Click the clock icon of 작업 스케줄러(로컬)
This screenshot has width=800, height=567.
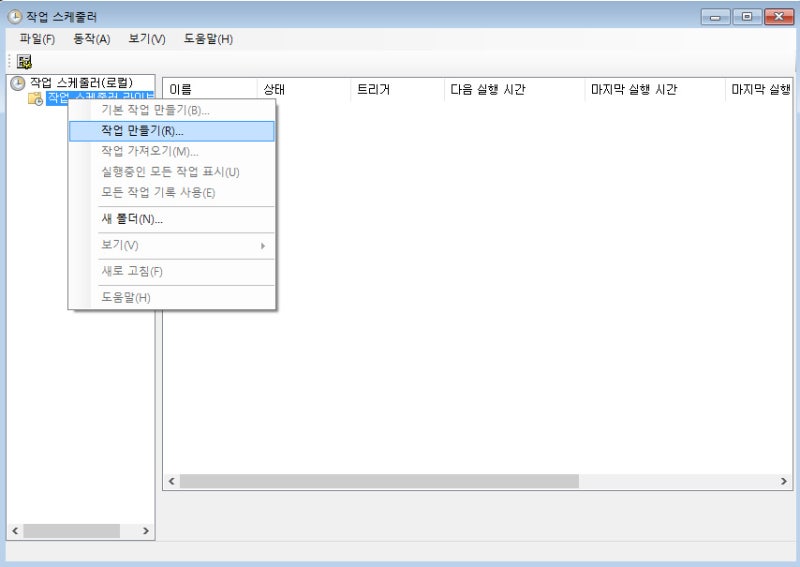tap(18, 83)
